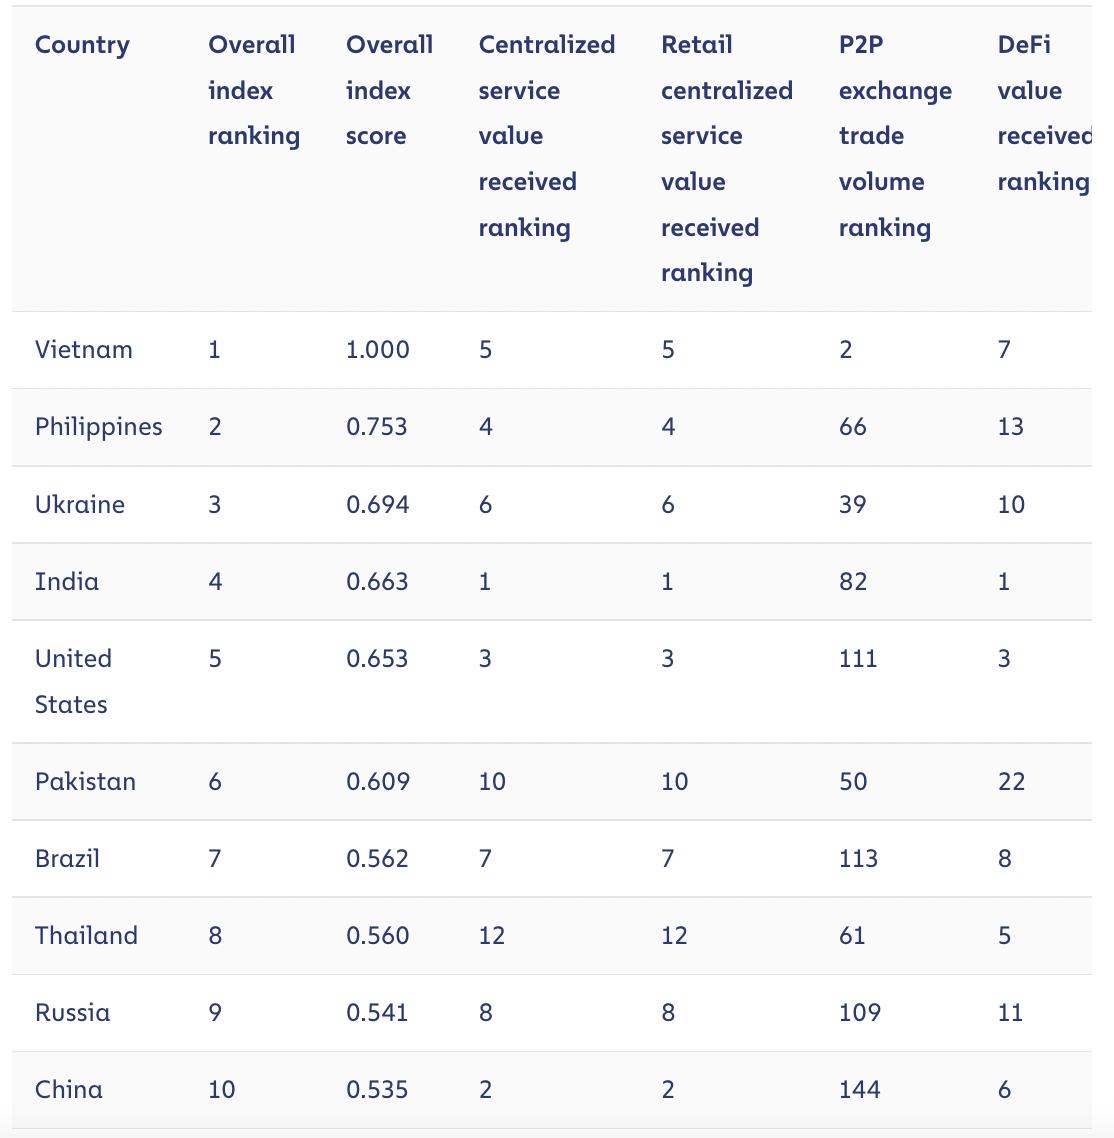Click the Philippines country cell
Viewport: 1114px width, 1138px height.
99,427
